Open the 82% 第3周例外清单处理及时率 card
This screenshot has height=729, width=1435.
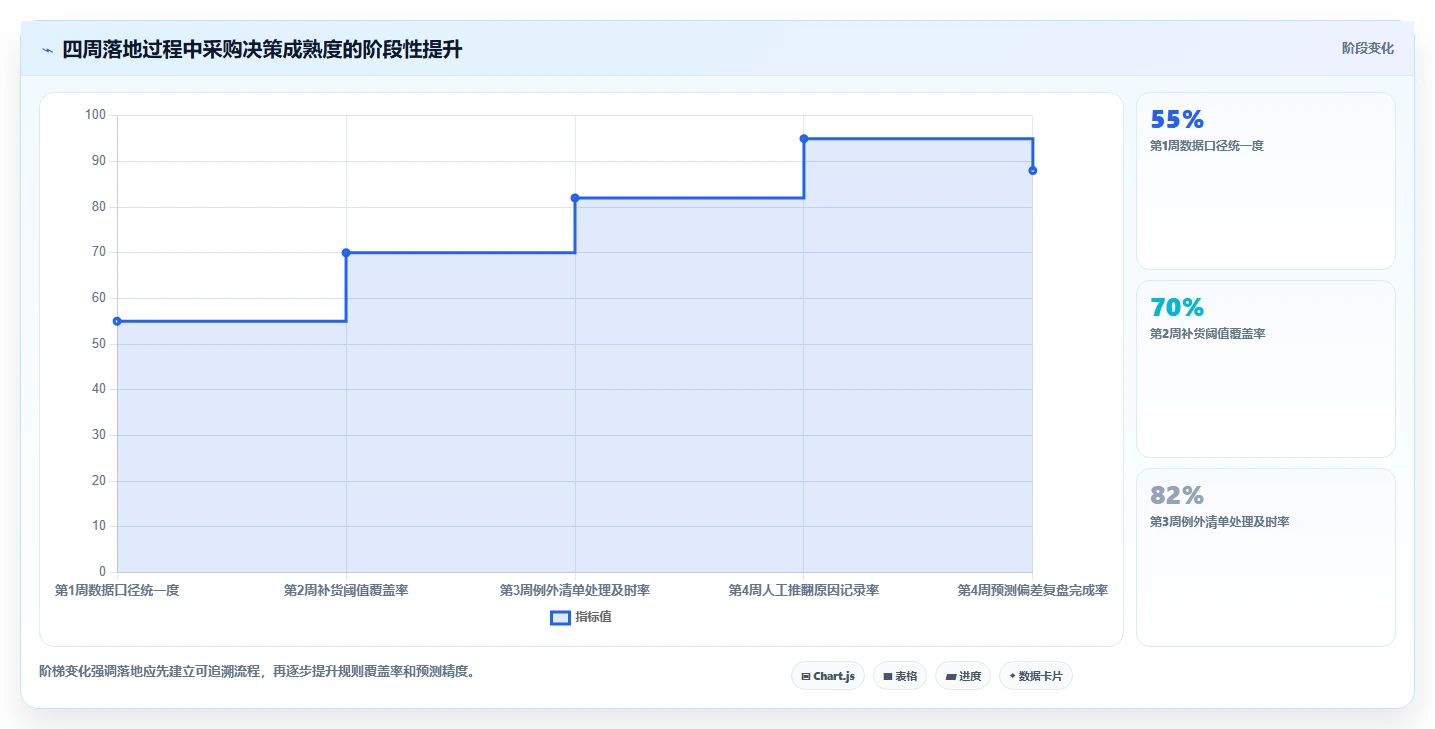(1265, 557)
